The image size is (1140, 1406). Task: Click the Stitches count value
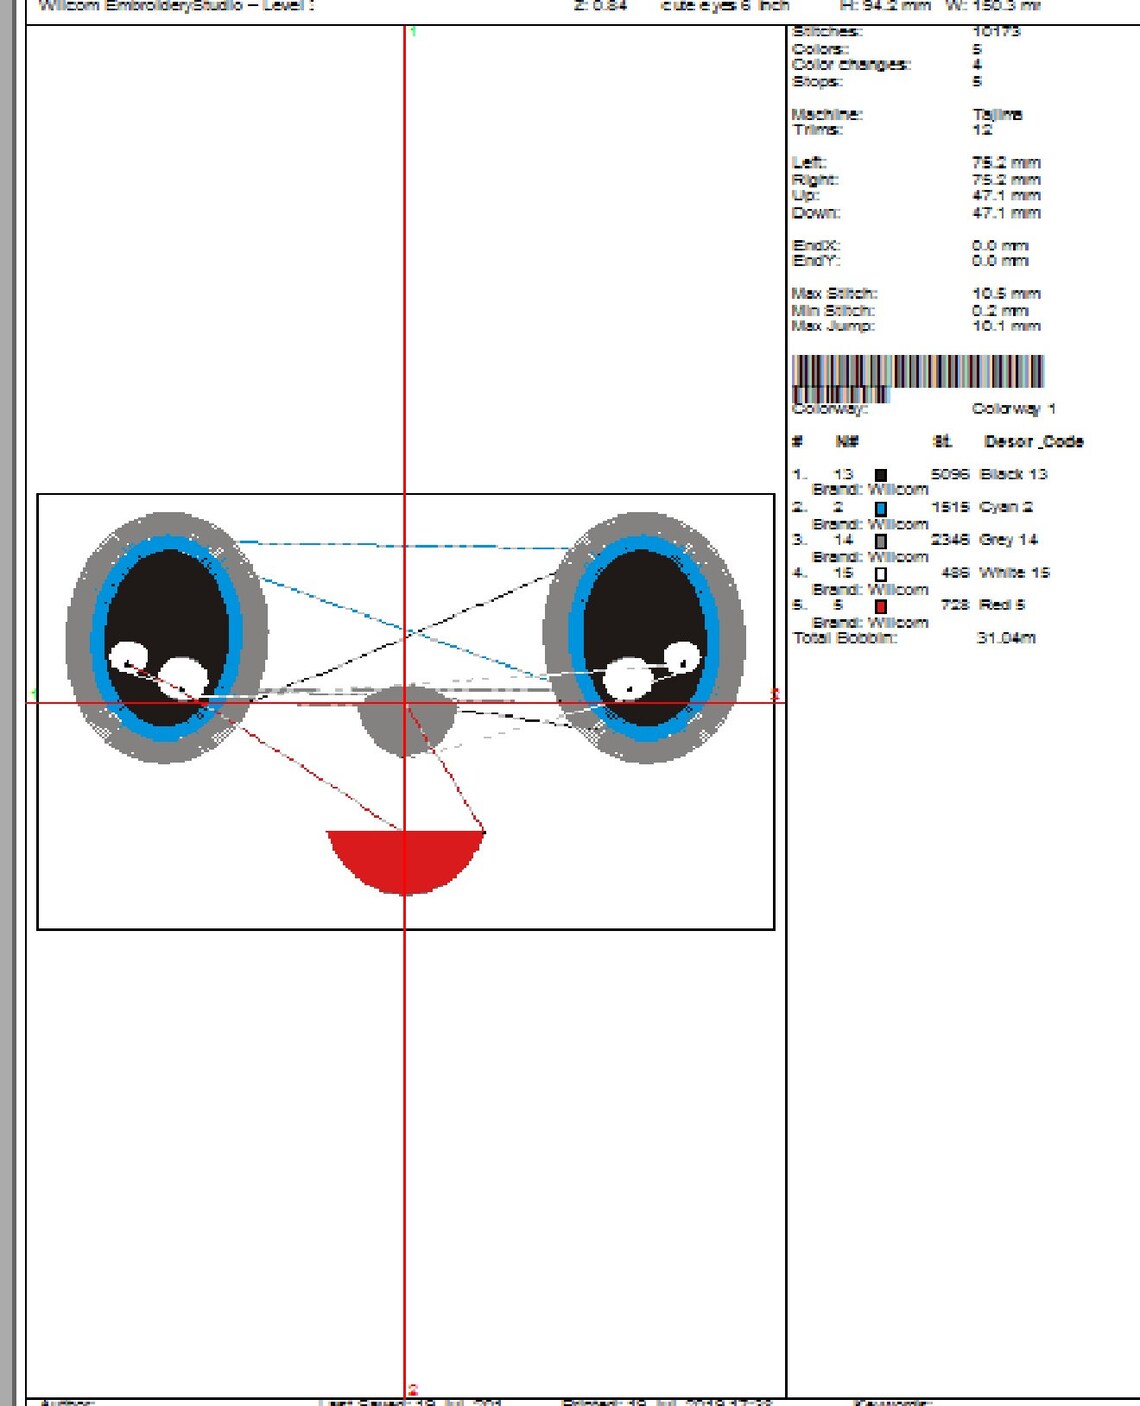pos(996,32)
